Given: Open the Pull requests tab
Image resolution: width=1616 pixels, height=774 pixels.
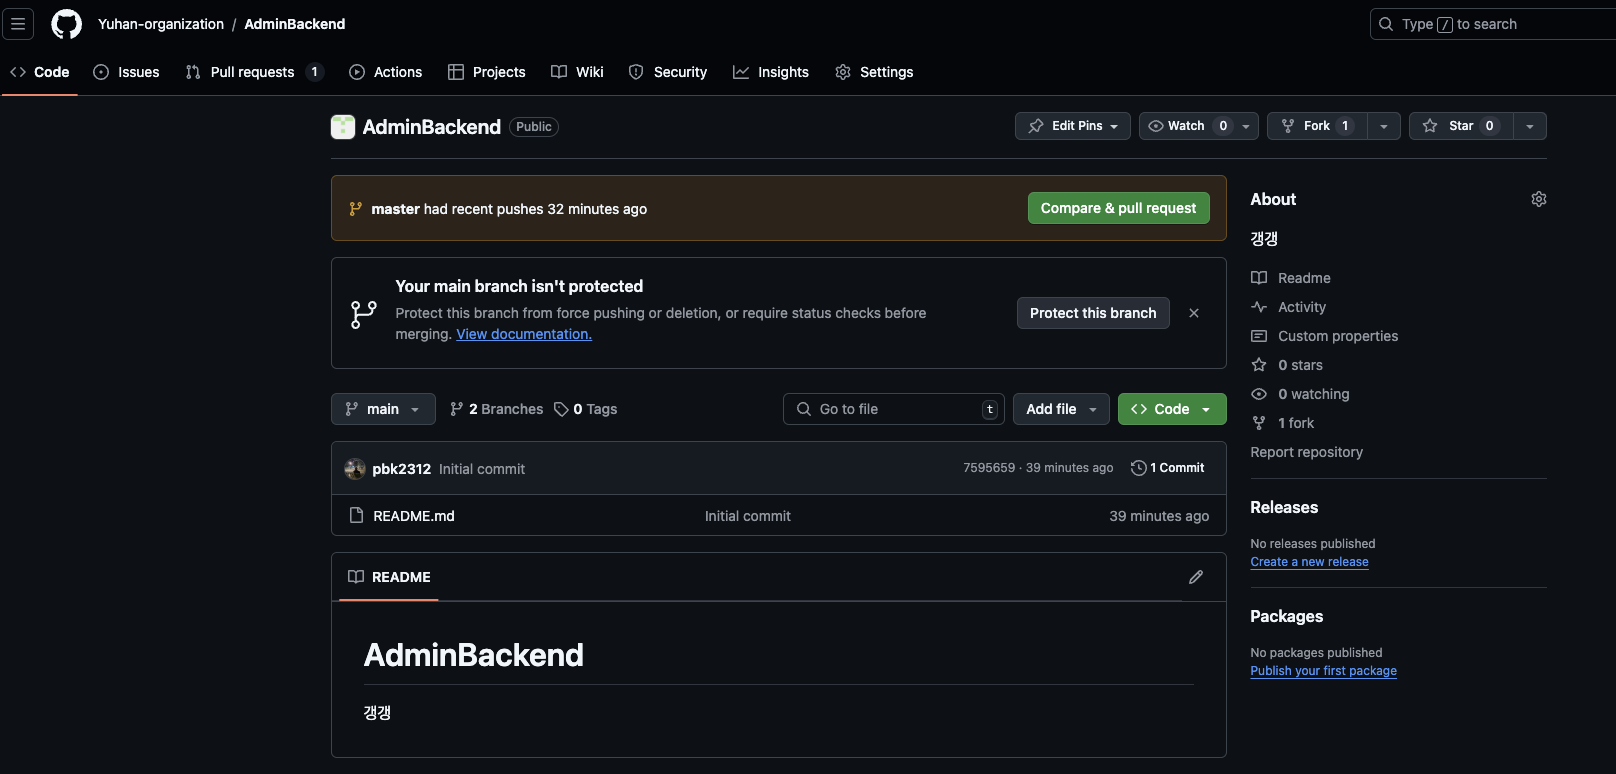Looking at the screenshot, I should 254,72.
